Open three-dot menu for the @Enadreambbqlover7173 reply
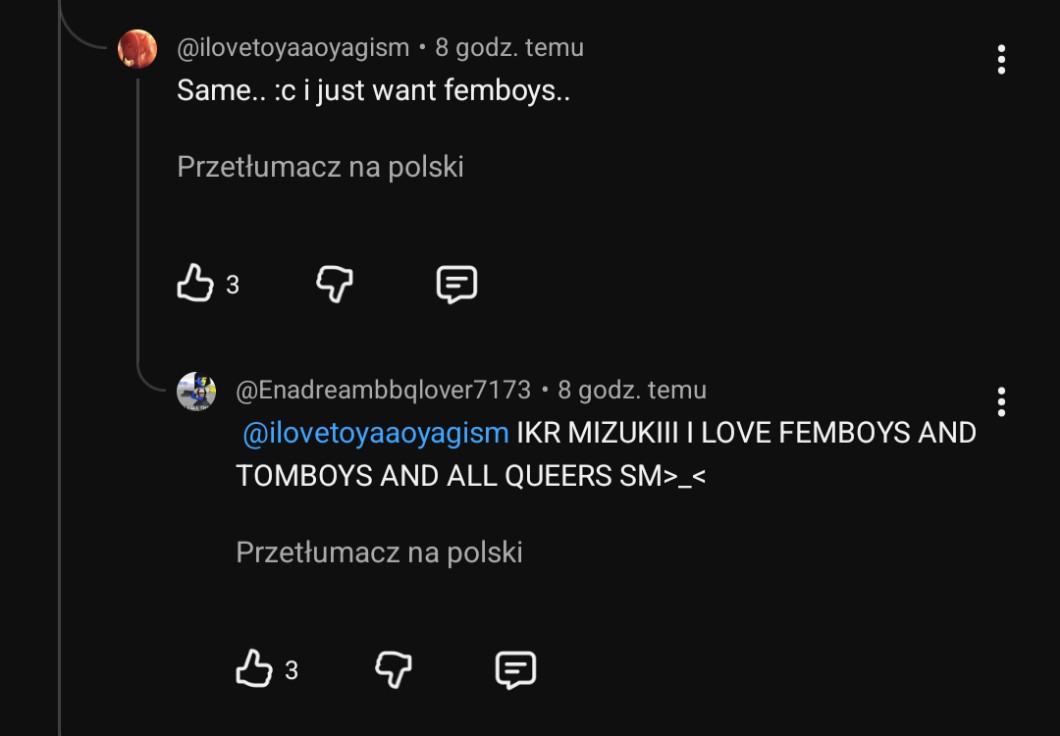Screen dimensions: 1060x736 (x=1001, y=402)
